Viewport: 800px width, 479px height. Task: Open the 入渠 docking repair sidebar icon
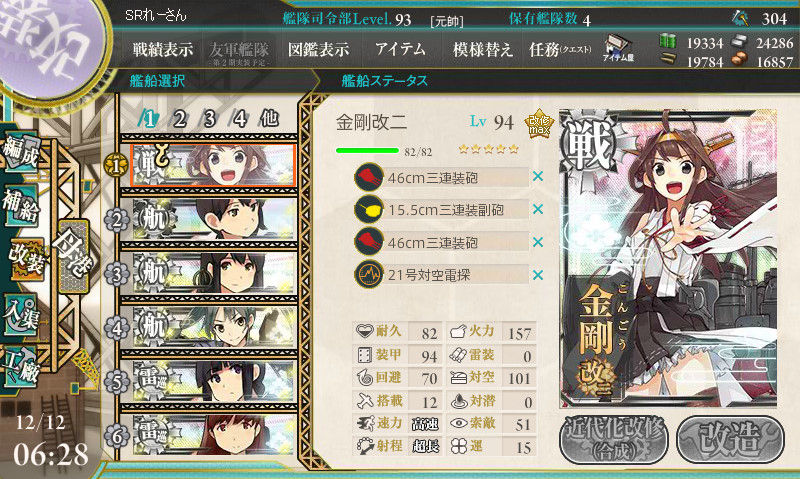click(x=20, y=313)
